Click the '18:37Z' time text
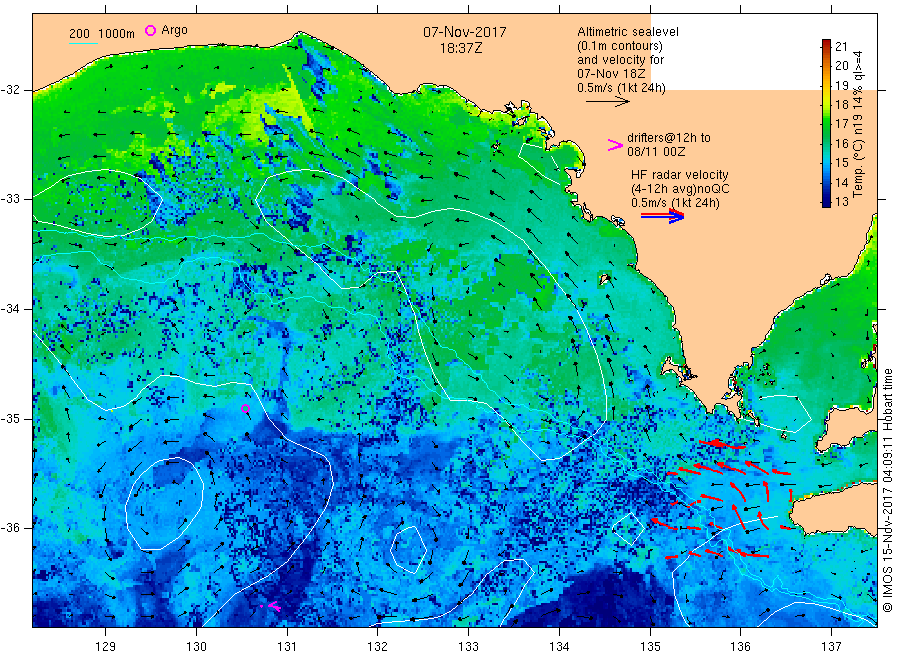Image resolution: width=900 pixels, height=660 pixels. [461, 49]
